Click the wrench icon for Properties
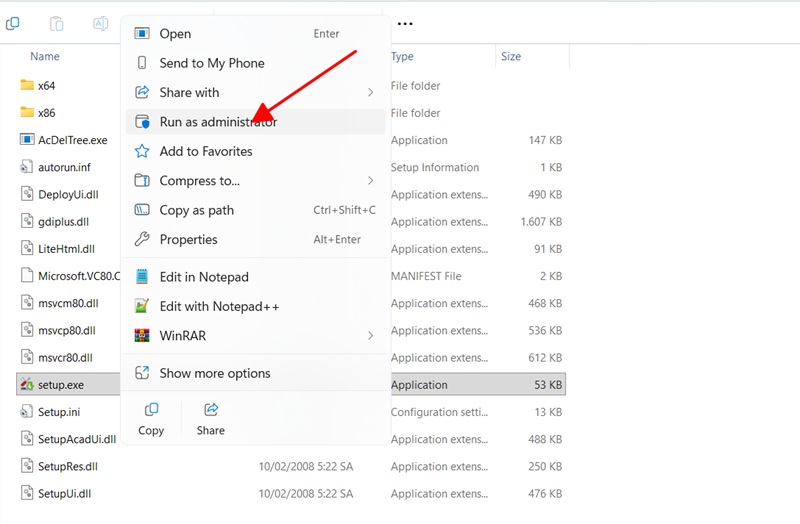The image size is (800, 524). pyautogui.click(x=142, y=239)
